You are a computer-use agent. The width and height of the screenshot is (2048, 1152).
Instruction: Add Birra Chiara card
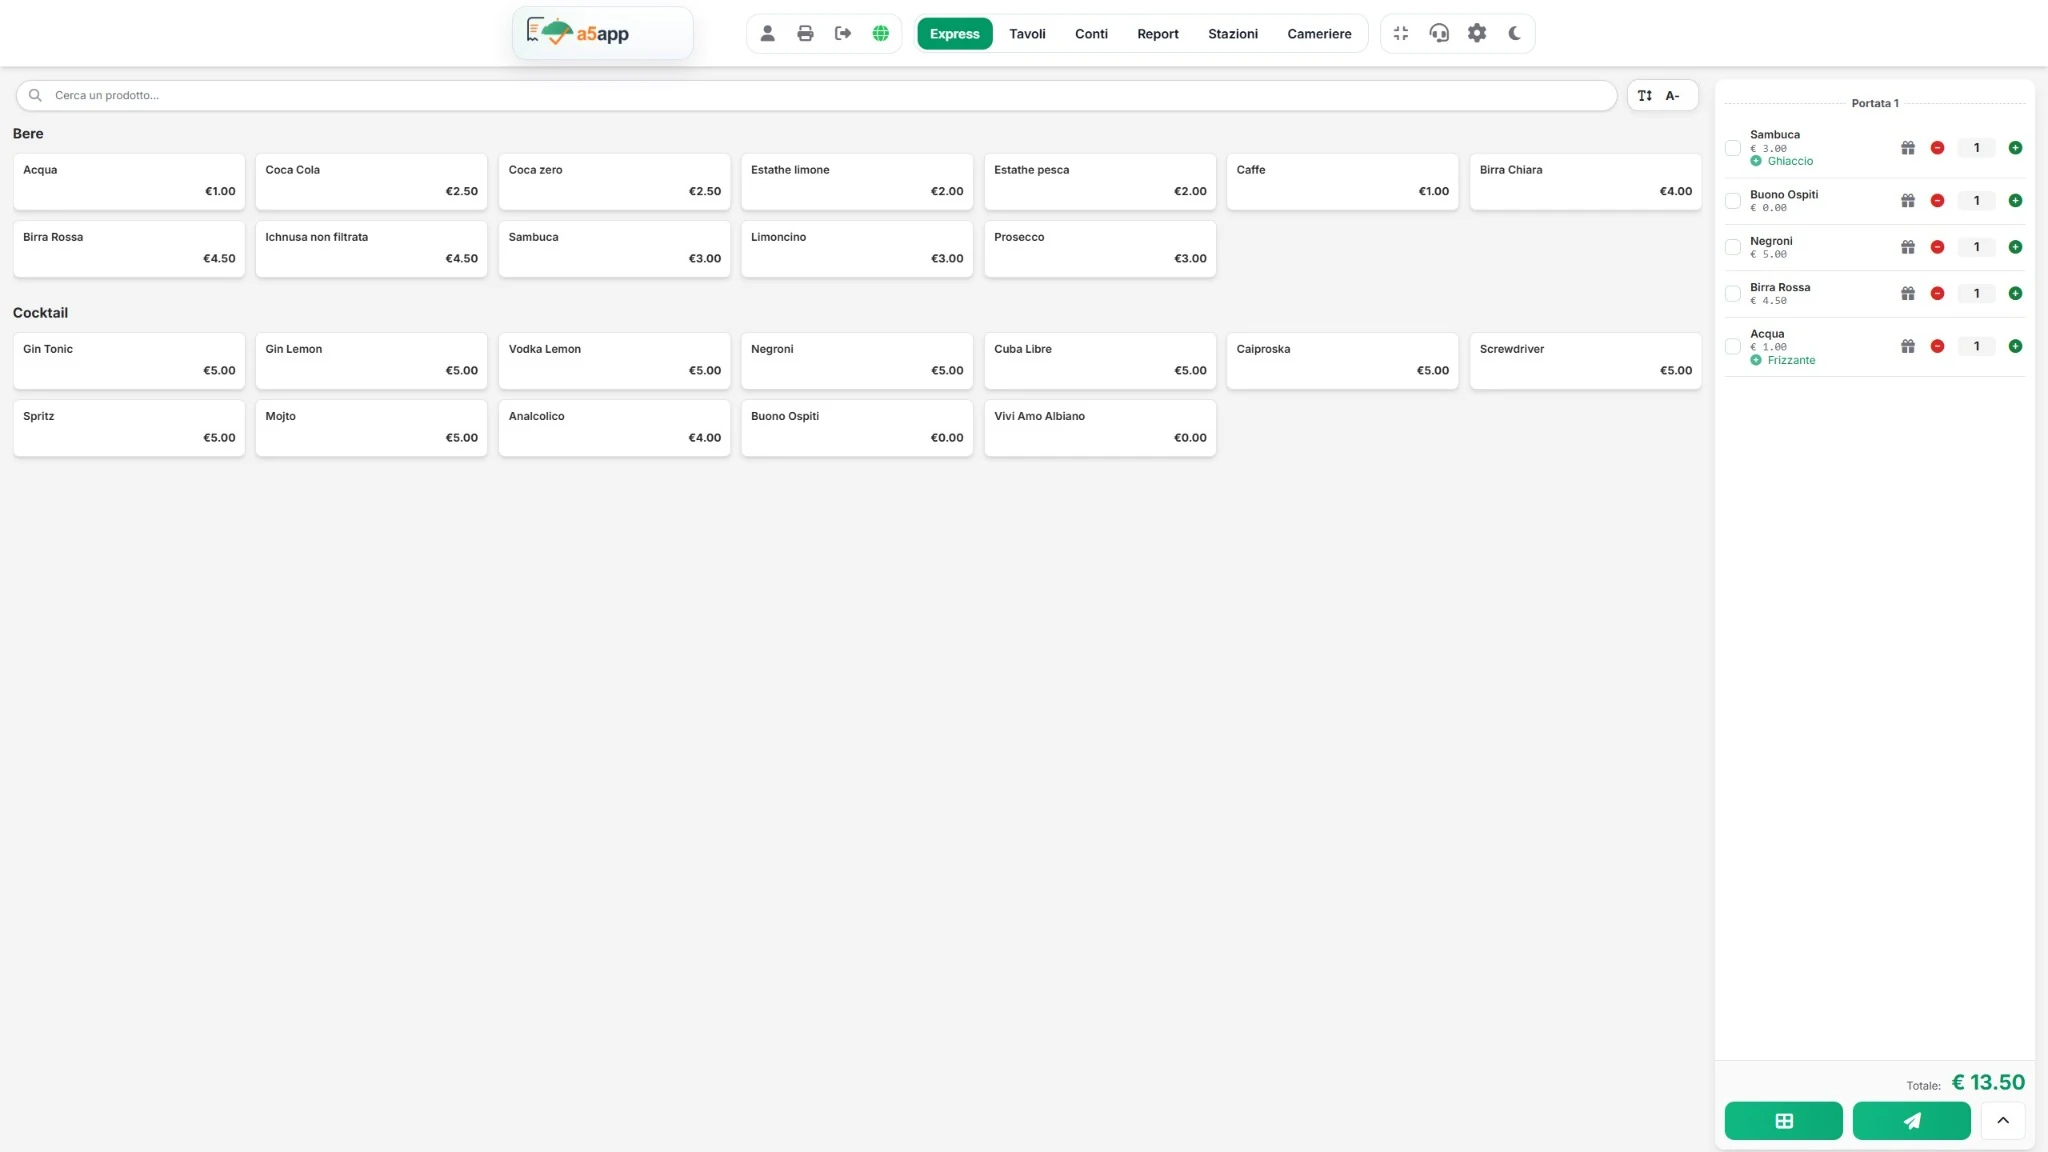[x=1585, y=181]
